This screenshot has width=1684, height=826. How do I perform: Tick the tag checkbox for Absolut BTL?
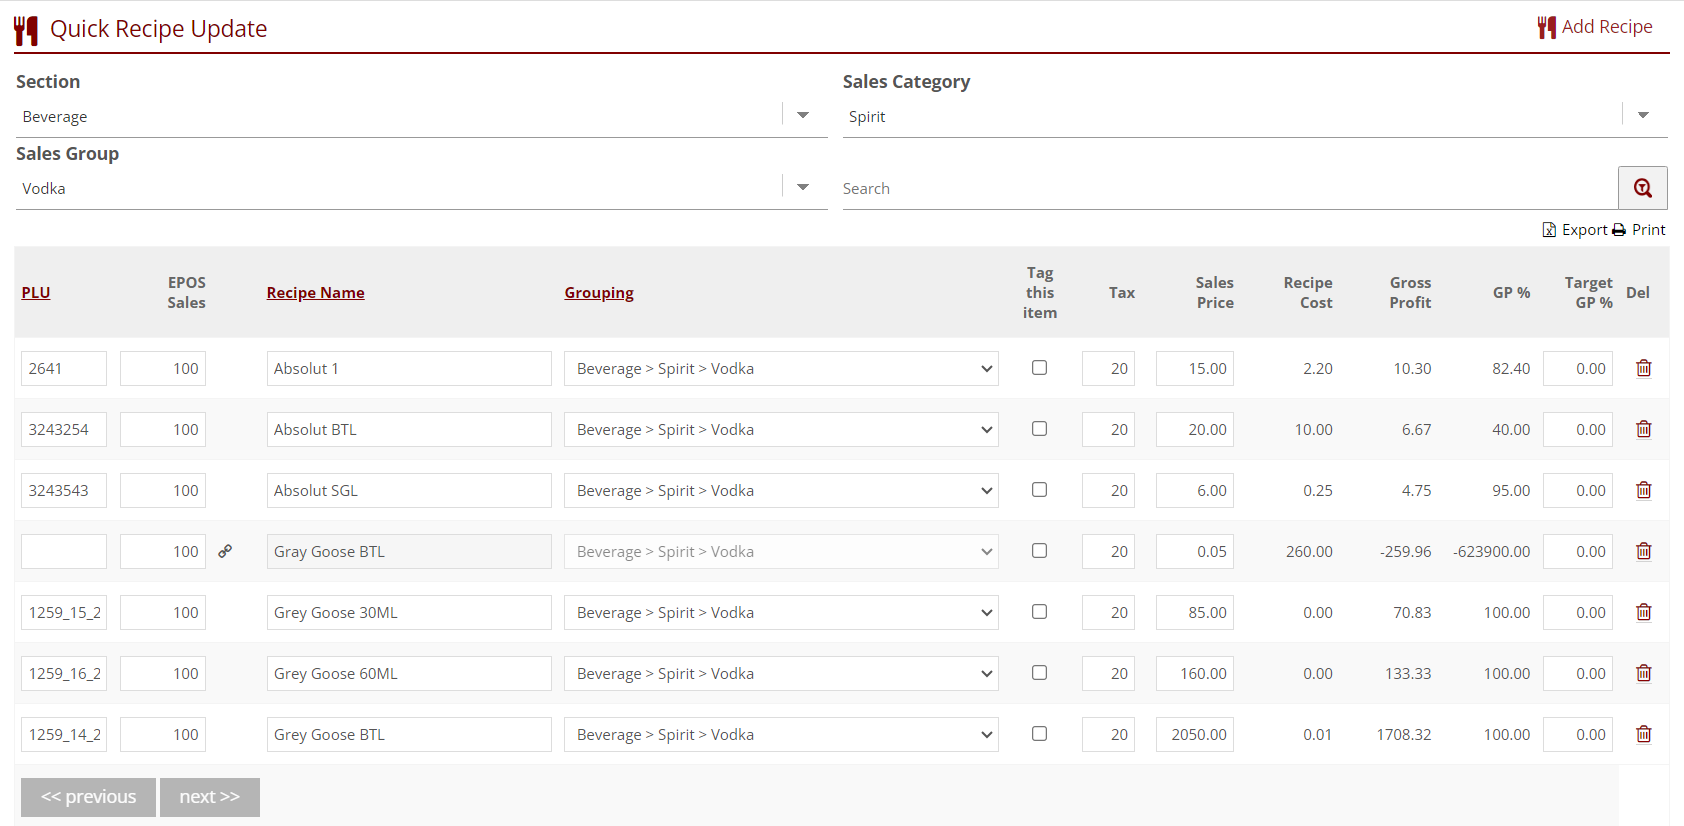coord(1039,429)
